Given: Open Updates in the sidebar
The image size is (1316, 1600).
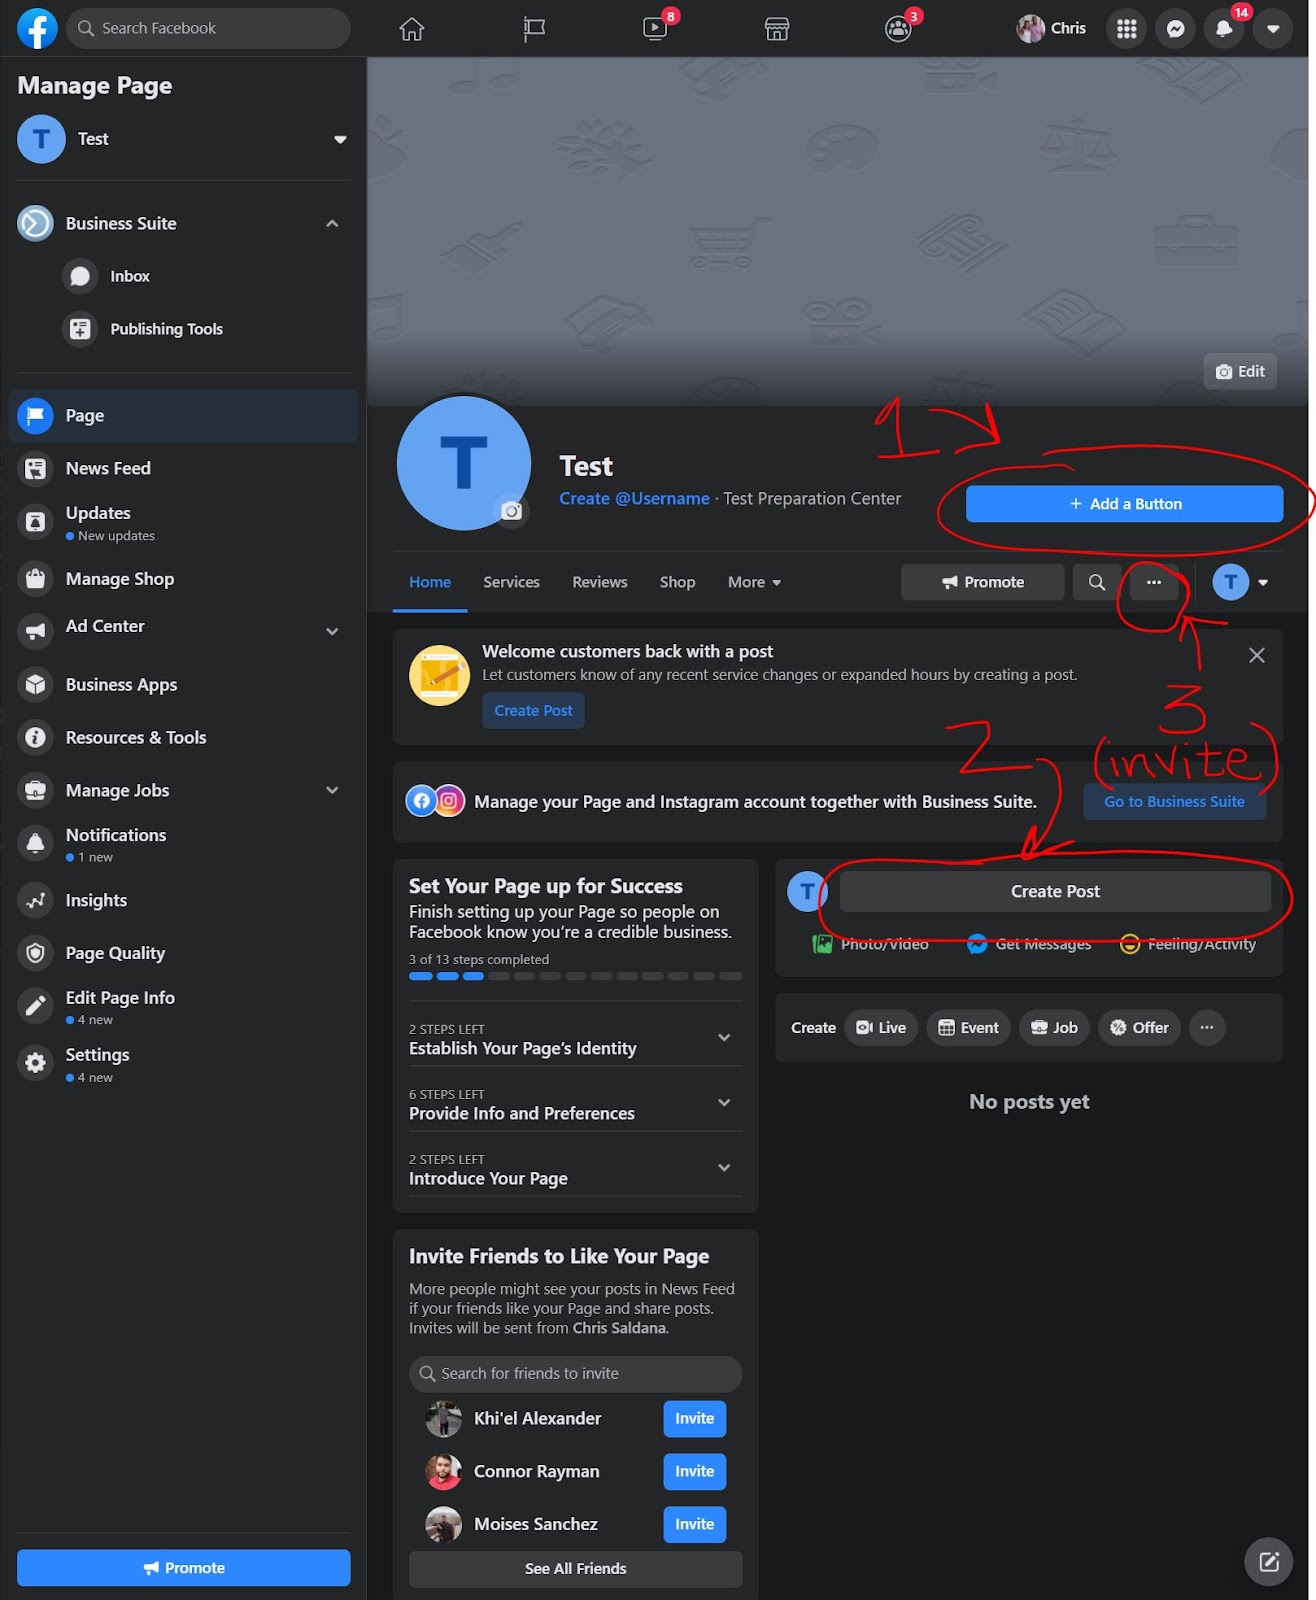Looking at the screenshot, I should click(x=184, y=522).
